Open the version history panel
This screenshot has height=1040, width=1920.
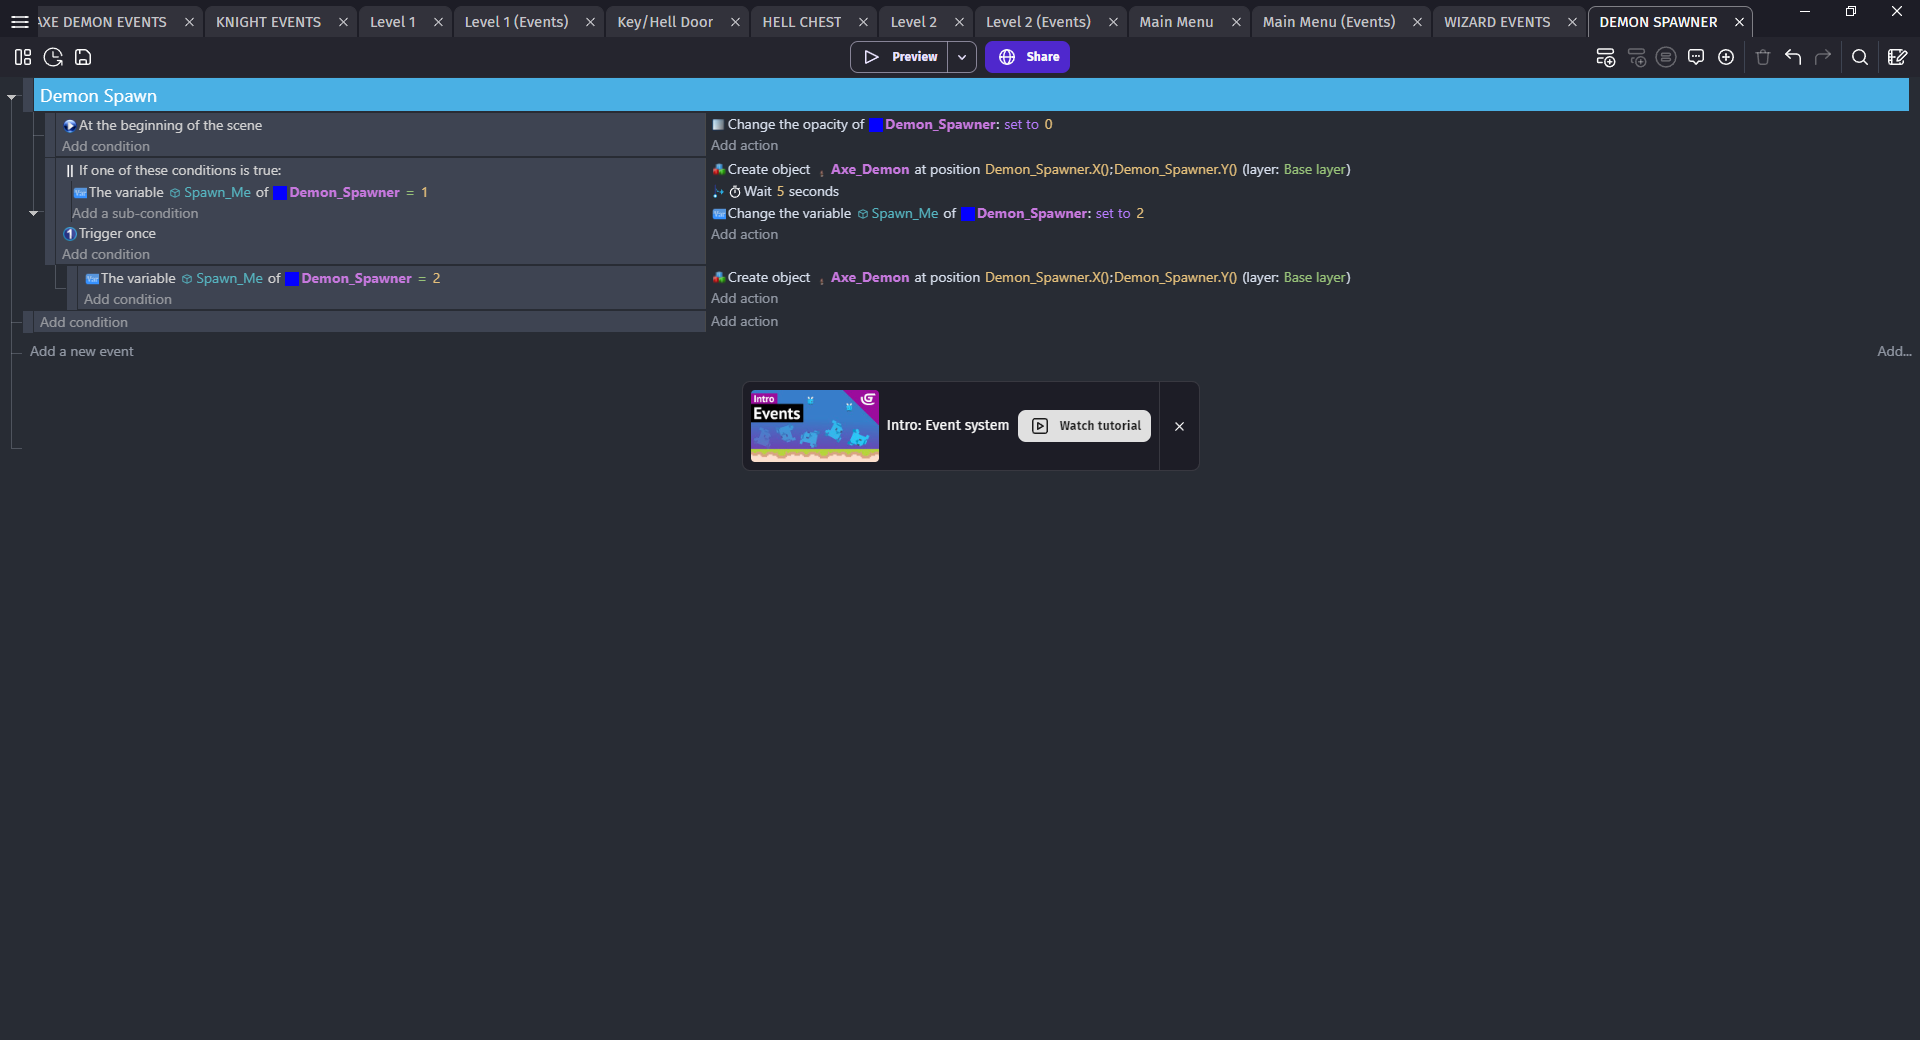(x=52, y=57)
